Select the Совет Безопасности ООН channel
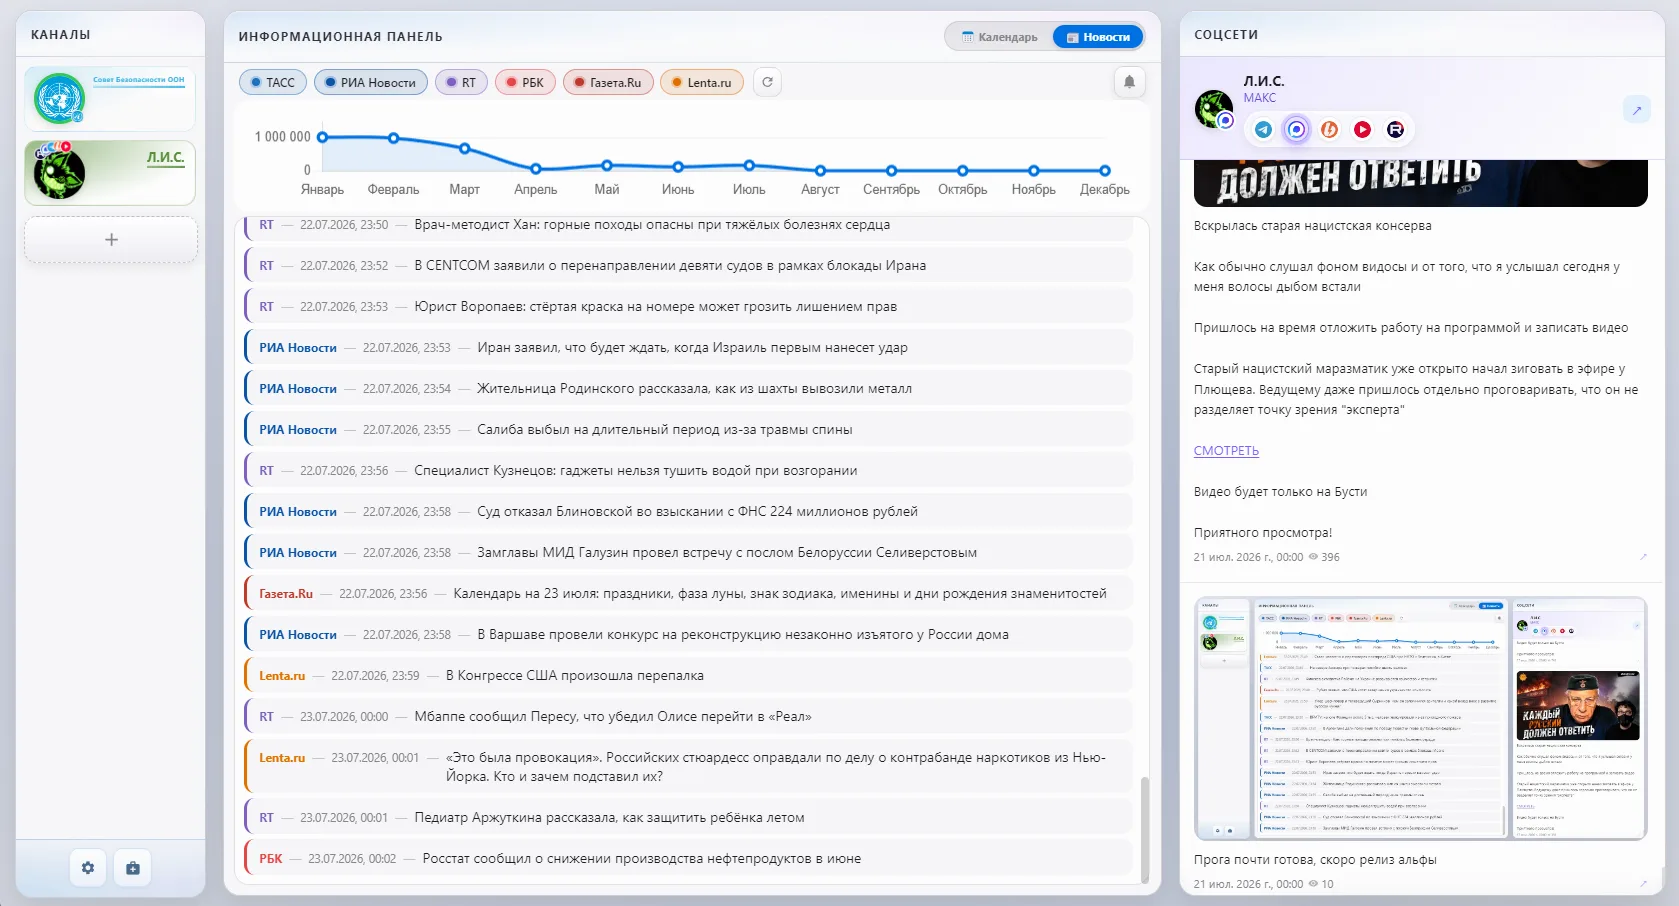1679x906 pixels. pyautogui.click(x=110, y=99)
